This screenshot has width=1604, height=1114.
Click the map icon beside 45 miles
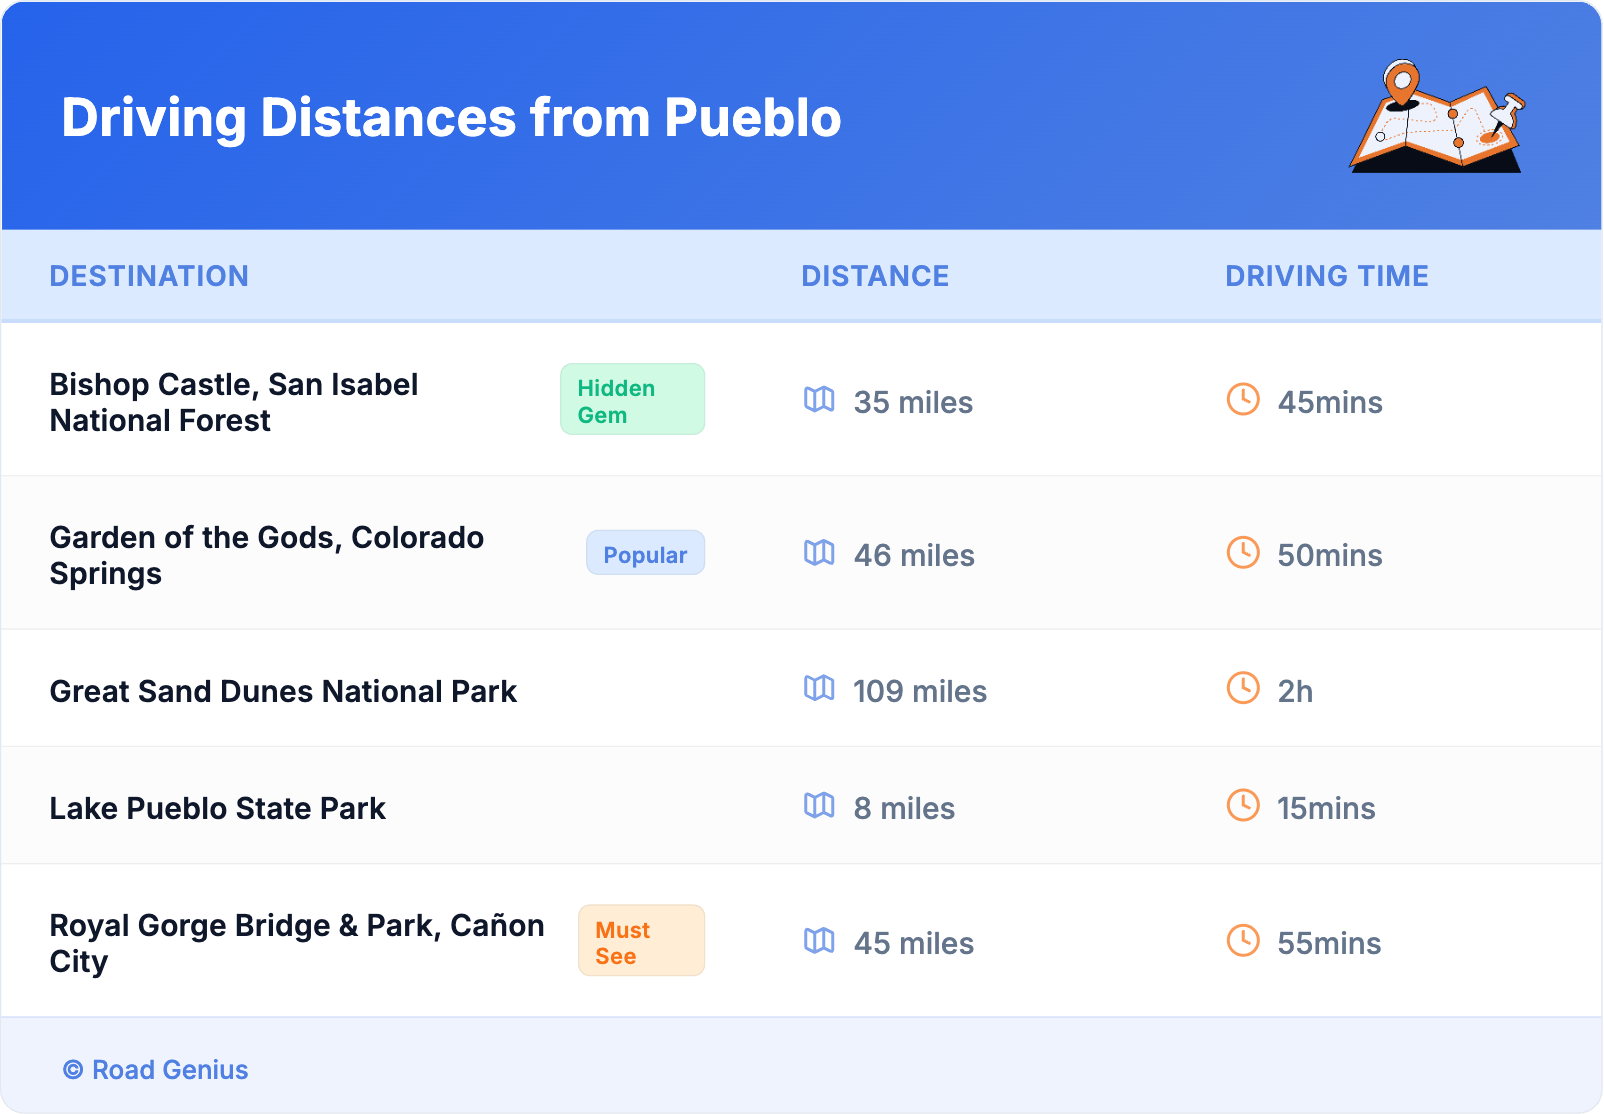tap(819, 941)
